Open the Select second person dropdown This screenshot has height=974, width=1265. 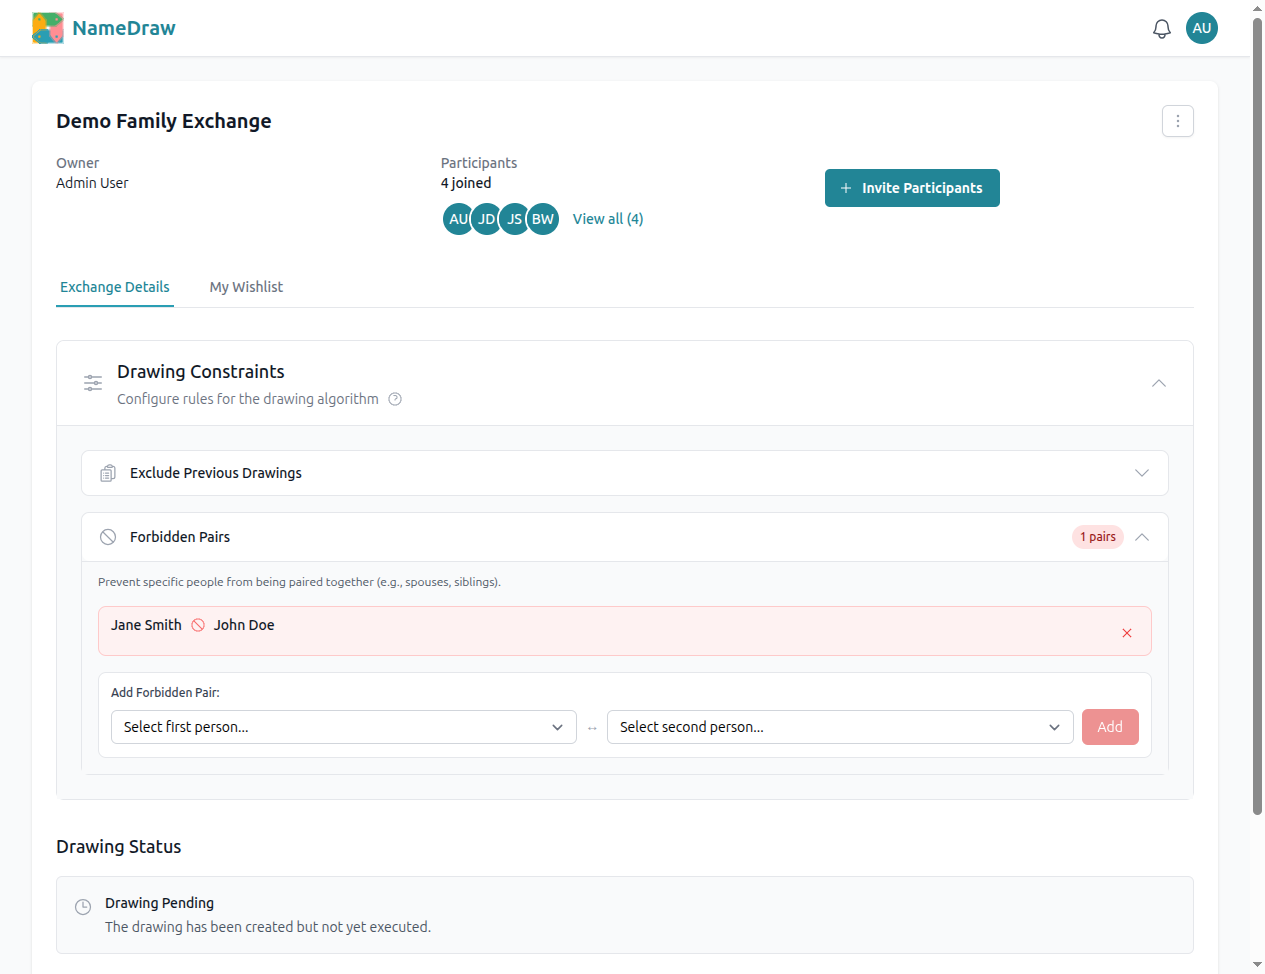pyautogui.click(x=839, y=727)
